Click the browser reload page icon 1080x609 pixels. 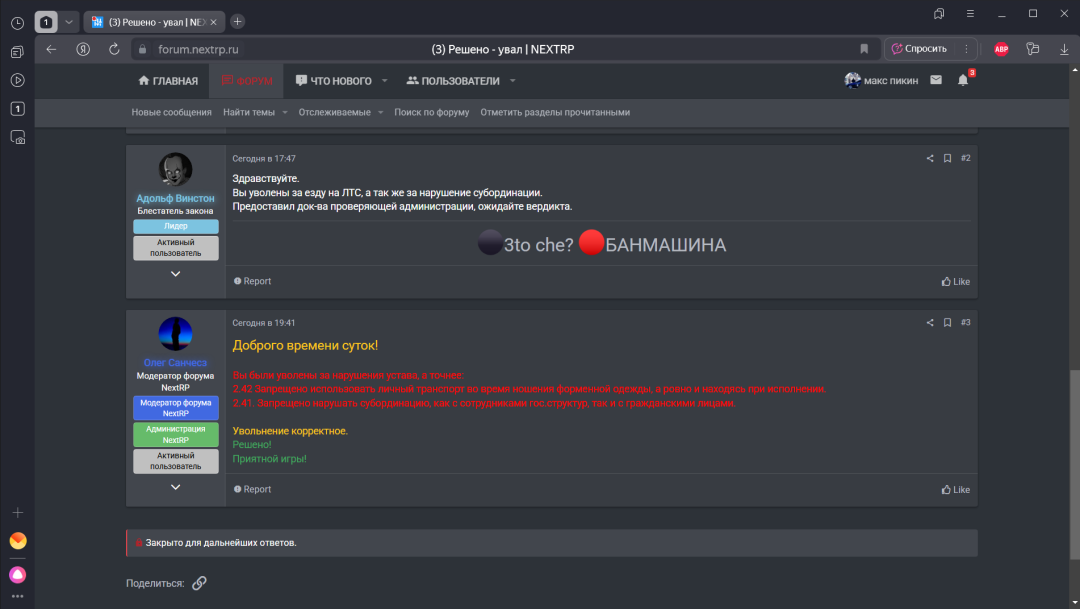click(114, 48)
